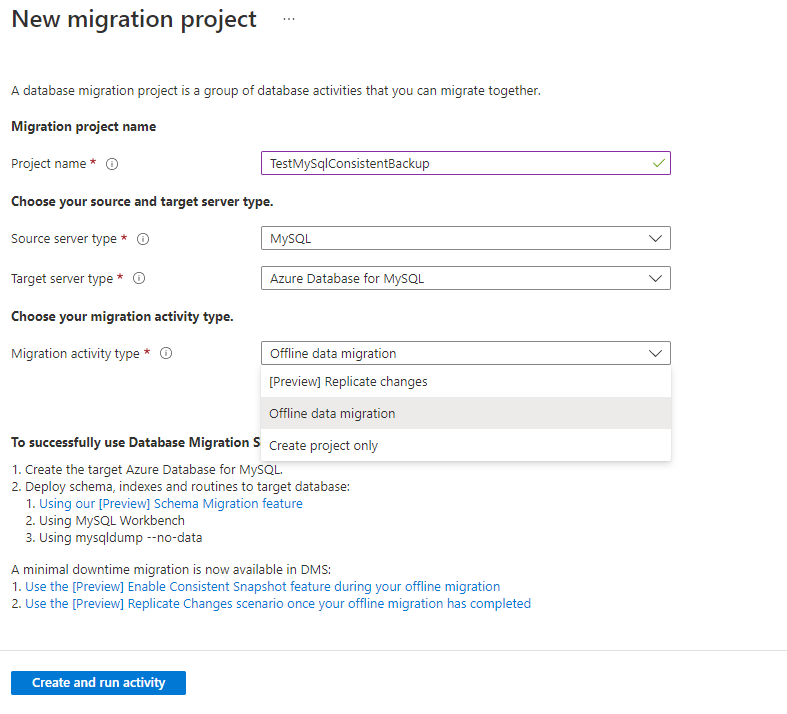Click info icon next to Project name
Screen dimensions: 787x714
pyautogui.click(x=112, y=164)
